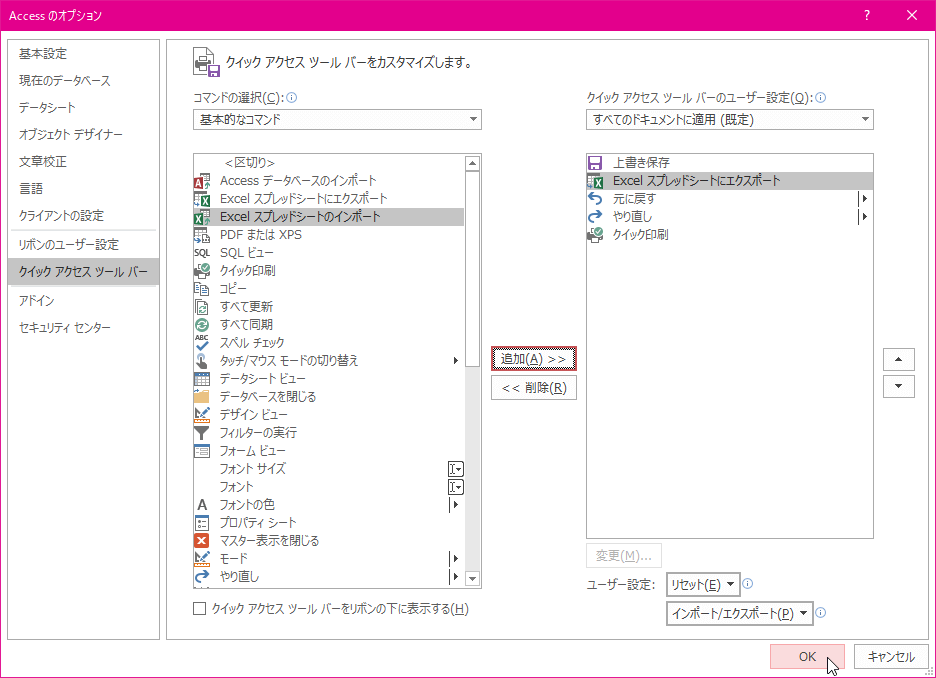Click Excel spreadsheet export icon in command list
Screen dimensions: 936x678
[202, 199]
